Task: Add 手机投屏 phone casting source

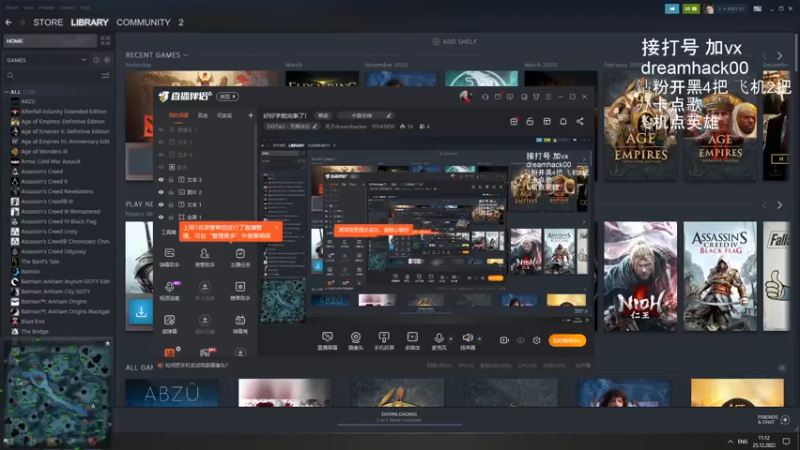Action: (384, 340)
